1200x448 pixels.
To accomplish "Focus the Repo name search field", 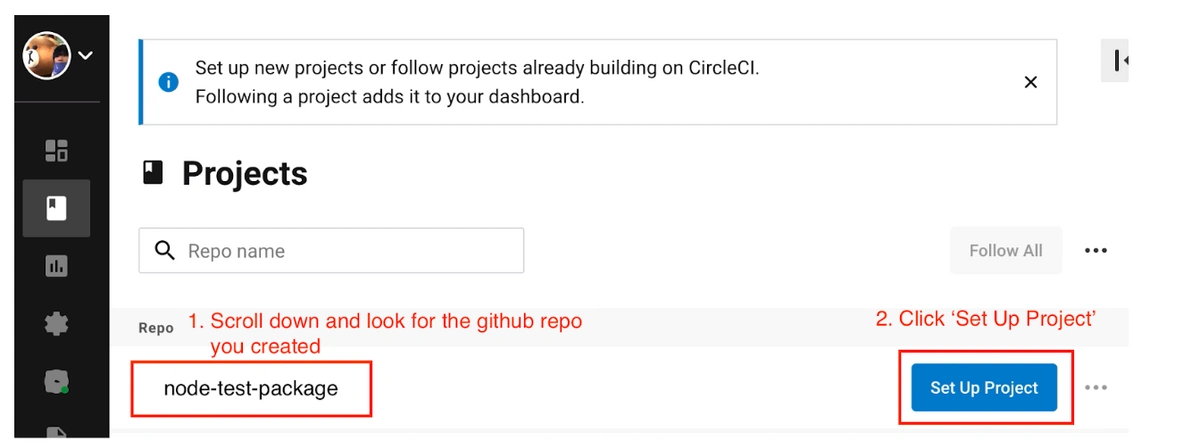I will pos(331,250).
